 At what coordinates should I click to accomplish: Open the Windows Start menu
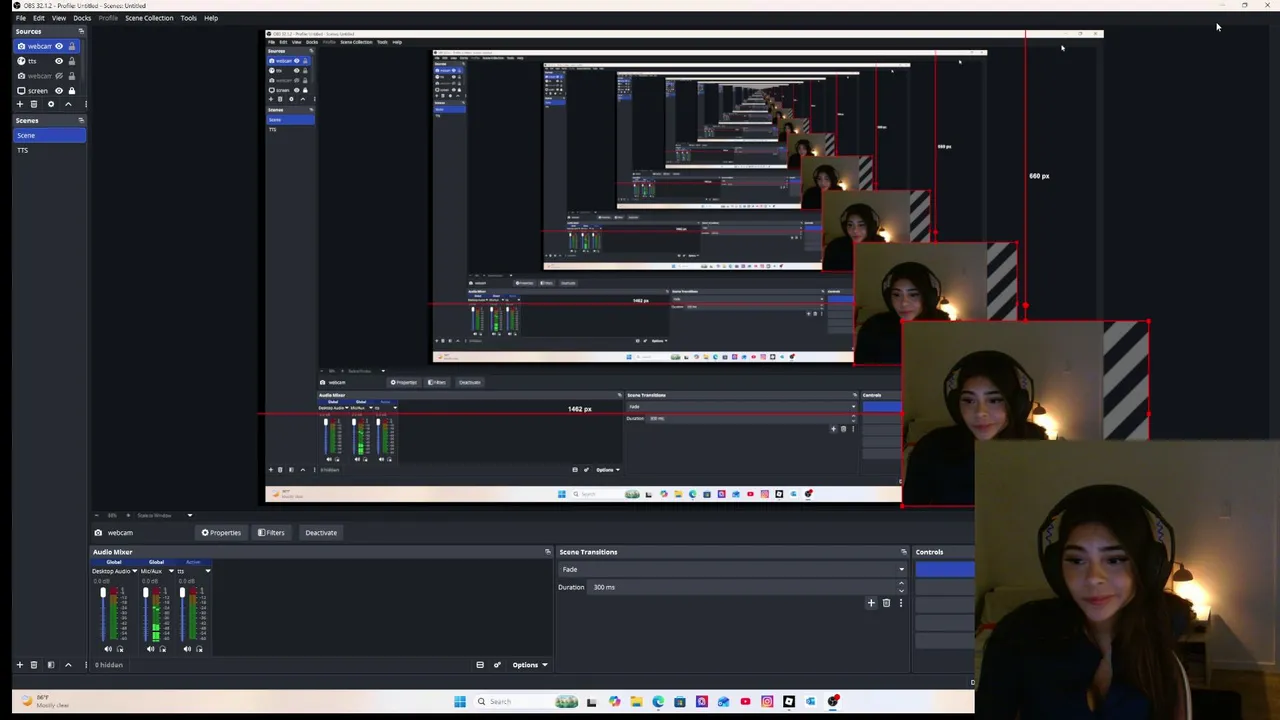tap(460, 702)
